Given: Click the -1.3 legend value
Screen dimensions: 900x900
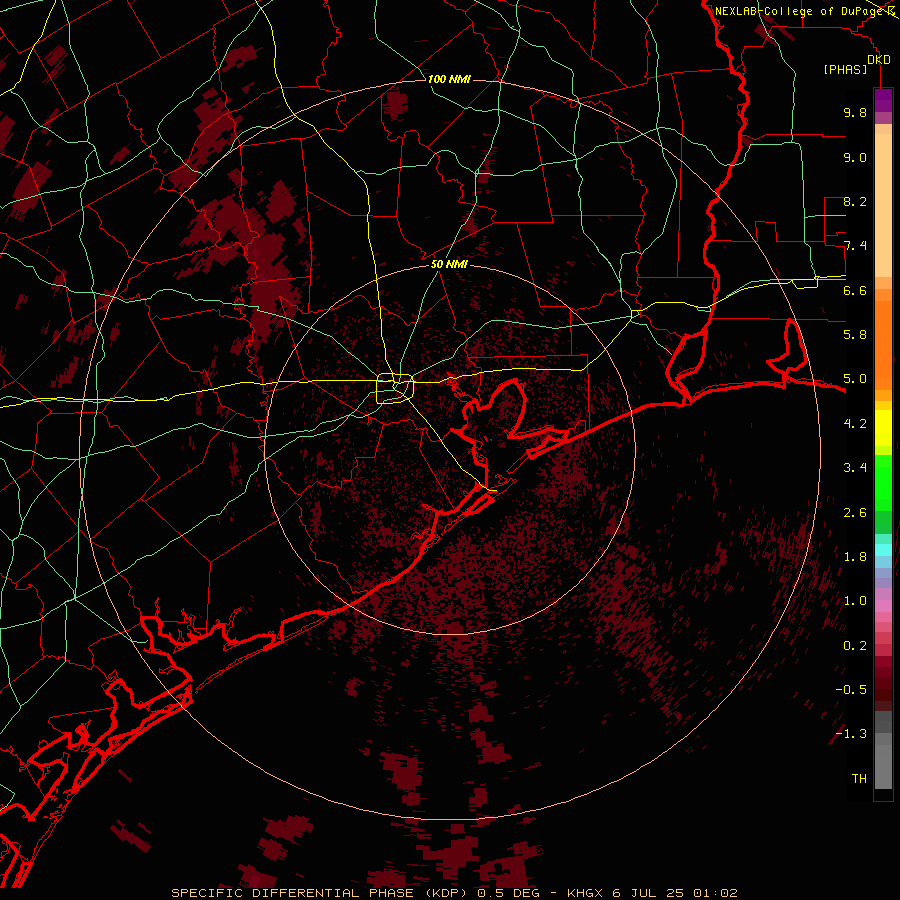Looking at the screenshot, I should point(851,734).
